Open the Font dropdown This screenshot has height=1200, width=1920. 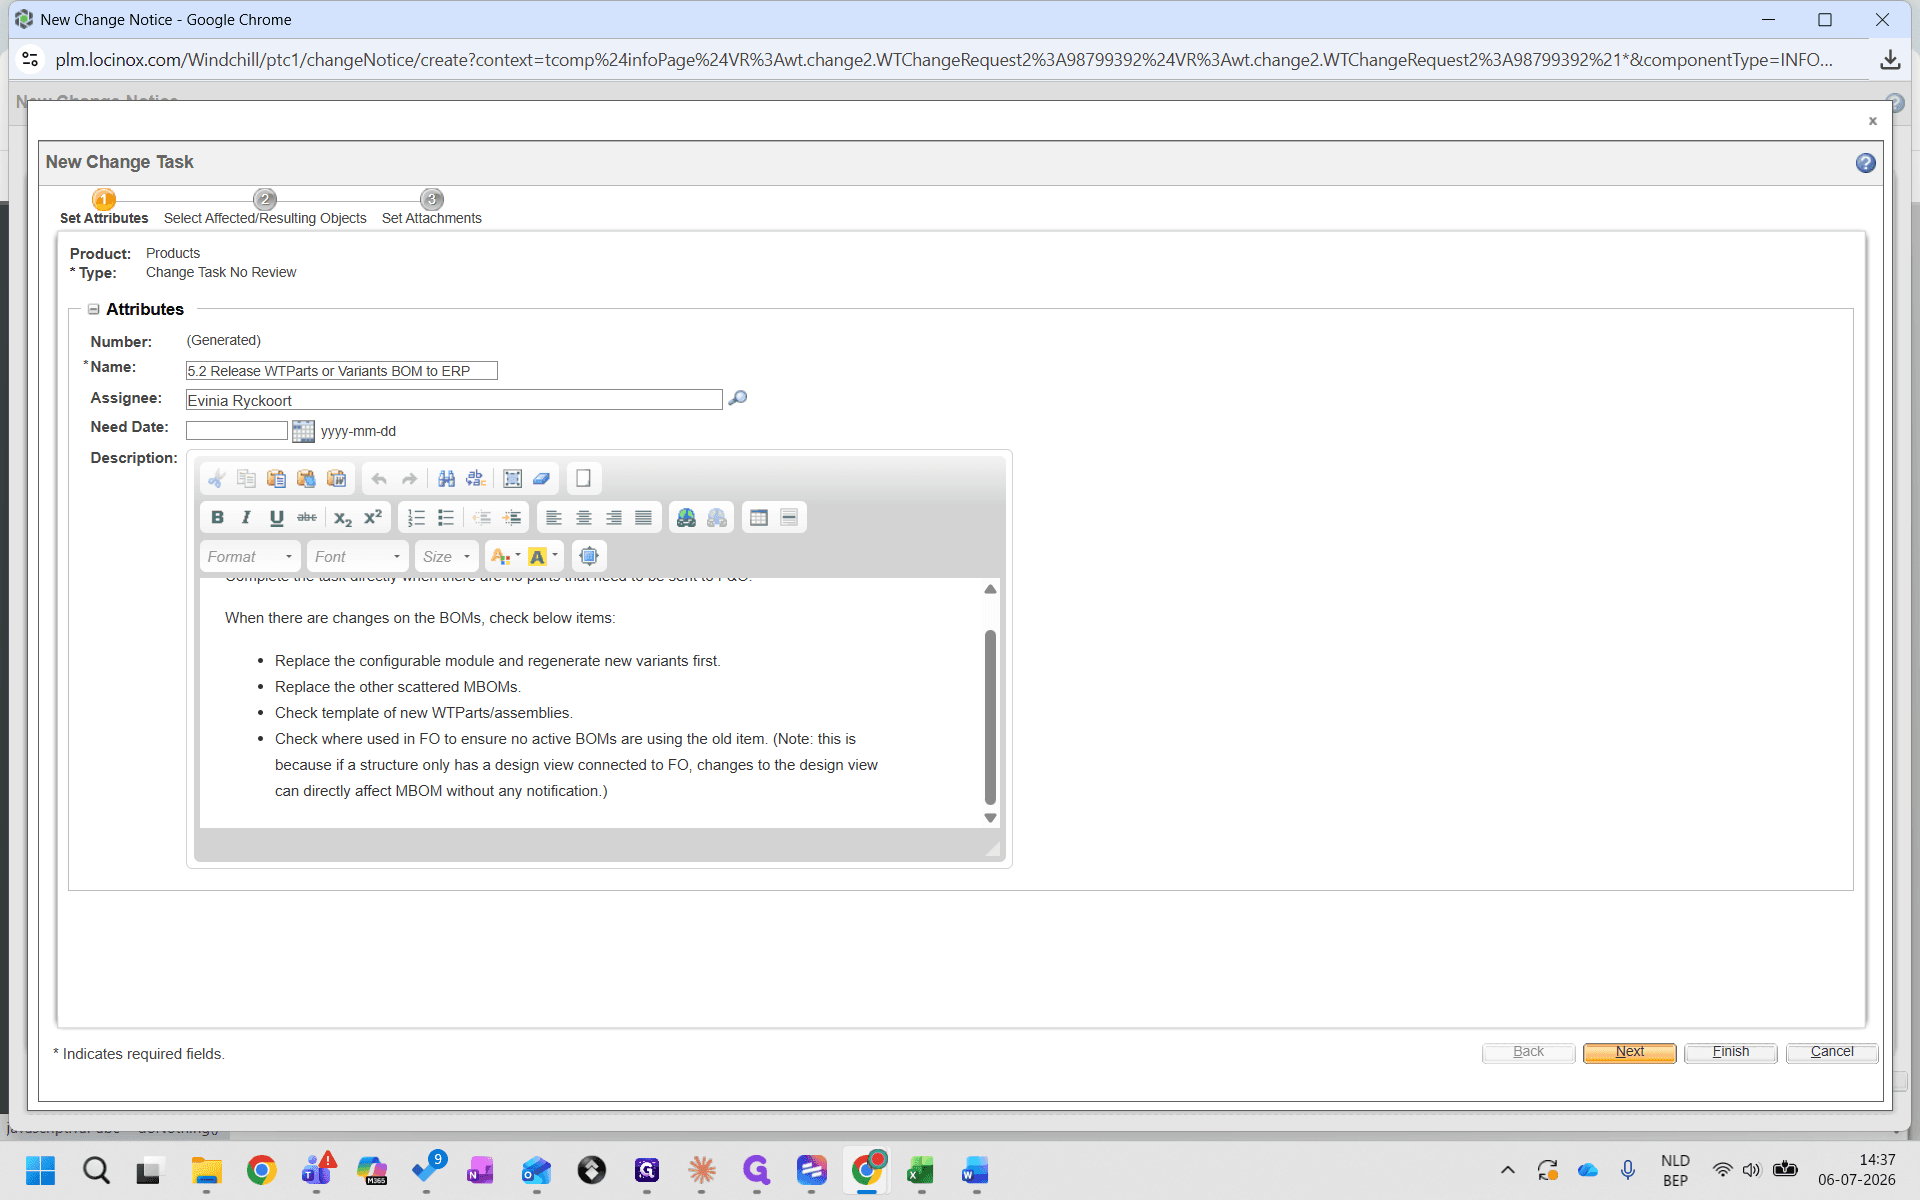357,557
